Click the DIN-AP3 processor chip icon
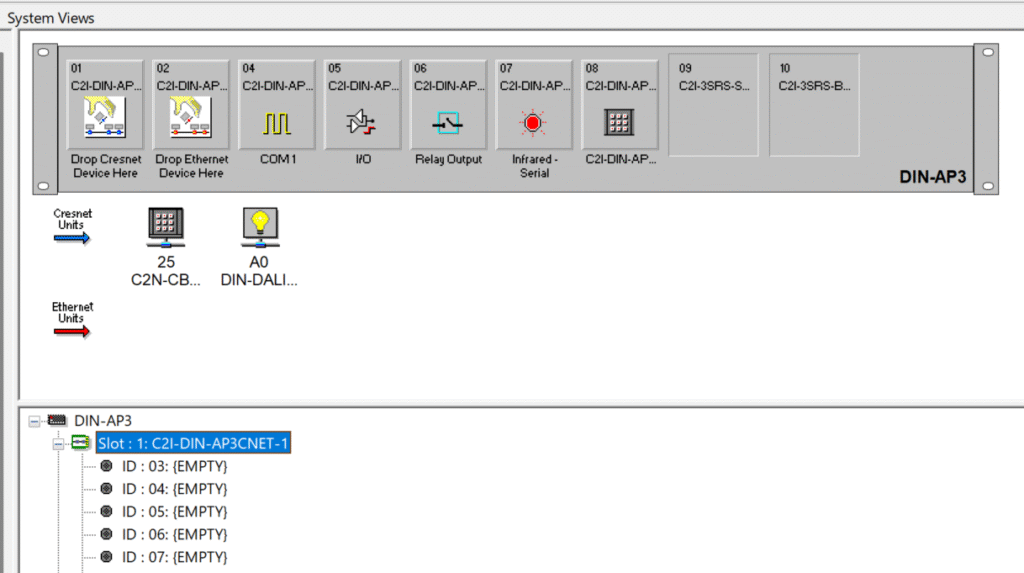Viewport: 1024px width, 573px height. coord(57,420)
